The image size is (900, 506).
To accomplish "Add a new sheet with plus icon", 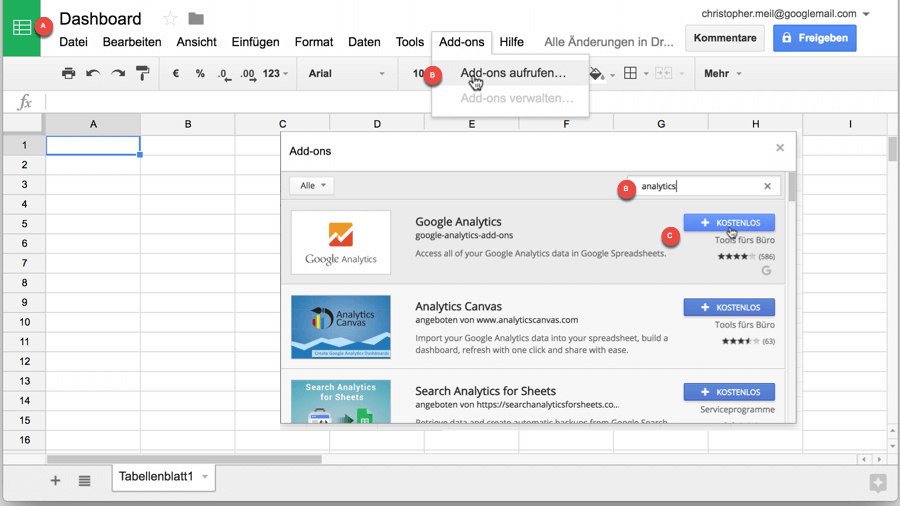I will pyautogui.click(x=55, y=480).
